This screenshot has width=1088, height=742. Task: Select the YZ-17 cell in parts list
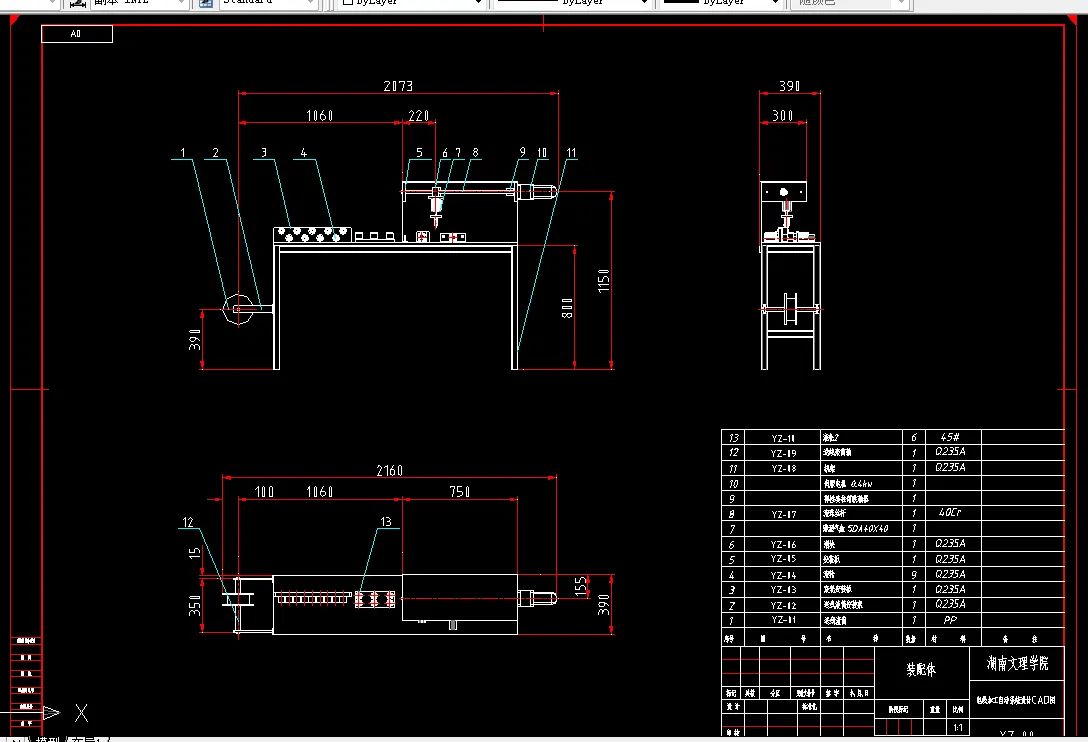coord(783,514)
